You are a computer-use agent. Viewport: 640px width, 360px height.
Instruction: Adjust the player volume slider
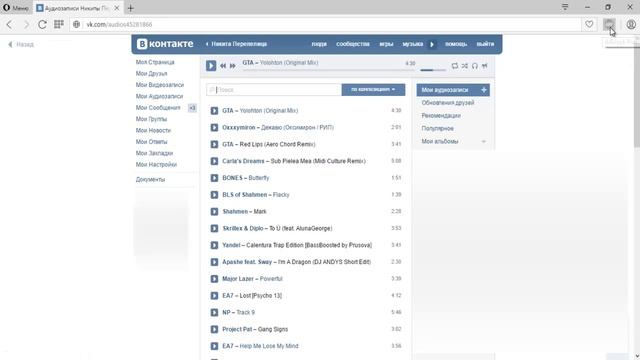click(x=433, y=70)
